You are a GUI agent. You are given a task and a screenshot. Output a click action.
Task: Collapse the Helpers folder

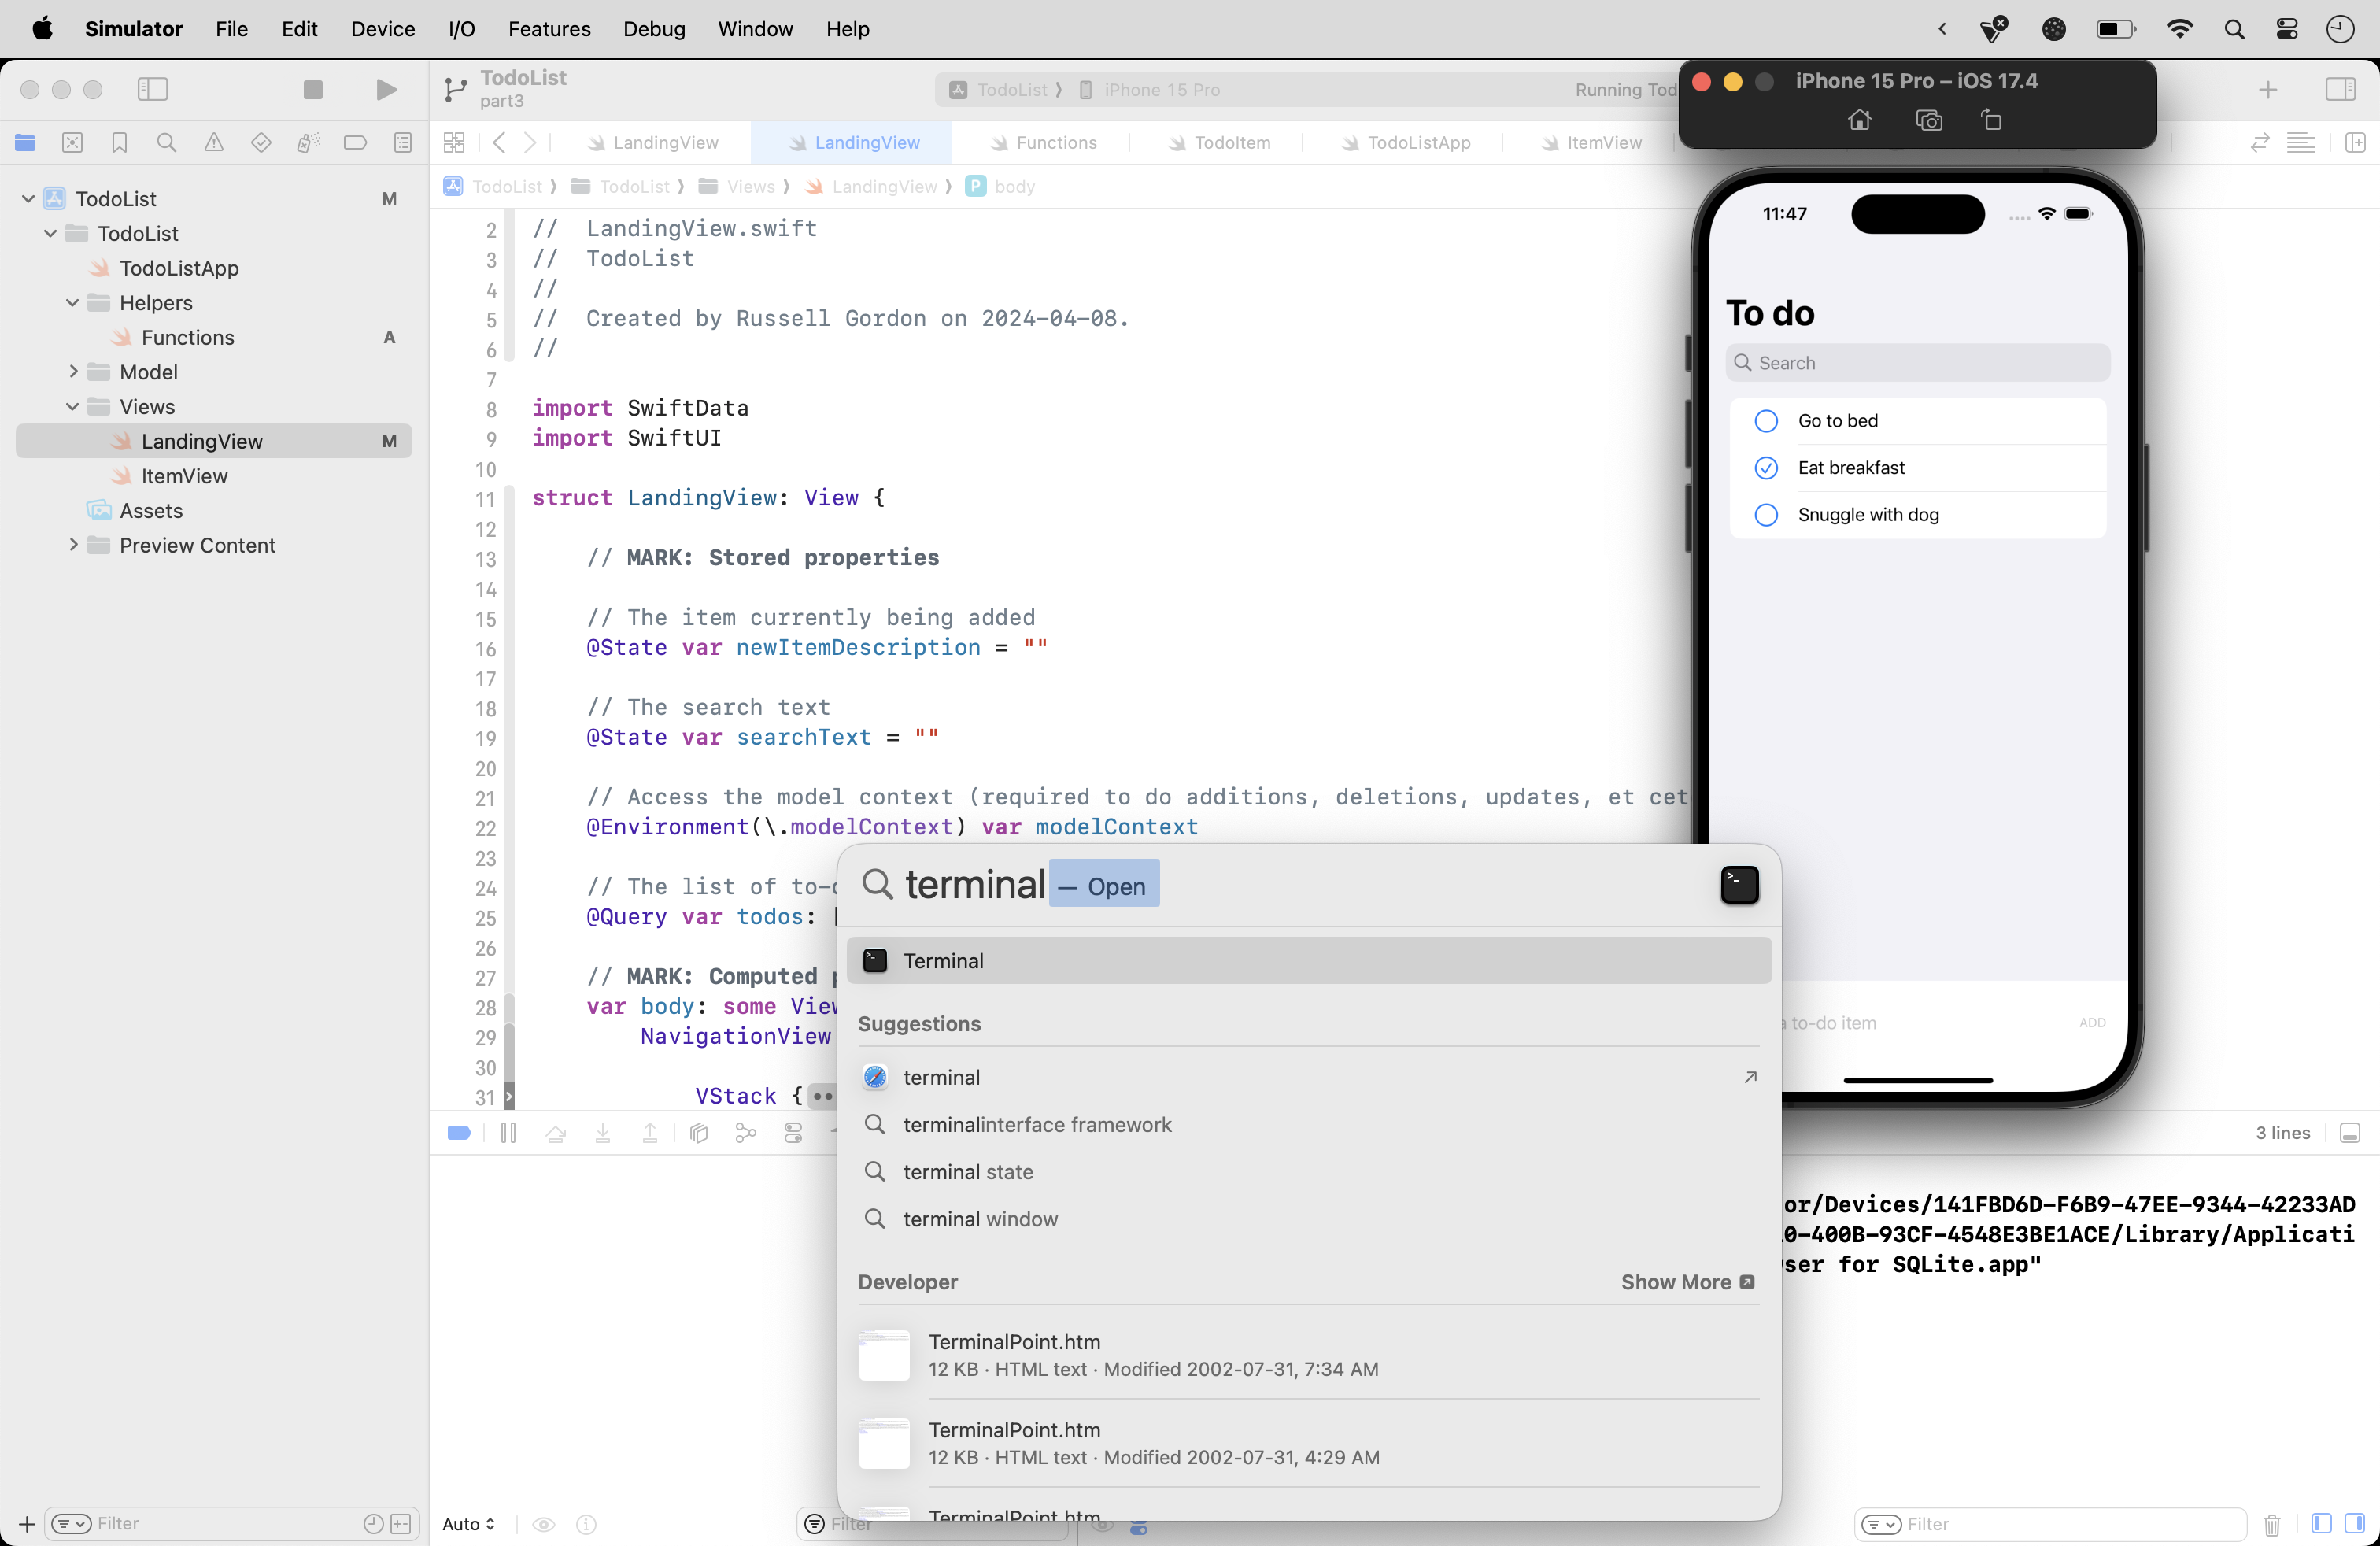pyautogui.click(x=73, y=303)
